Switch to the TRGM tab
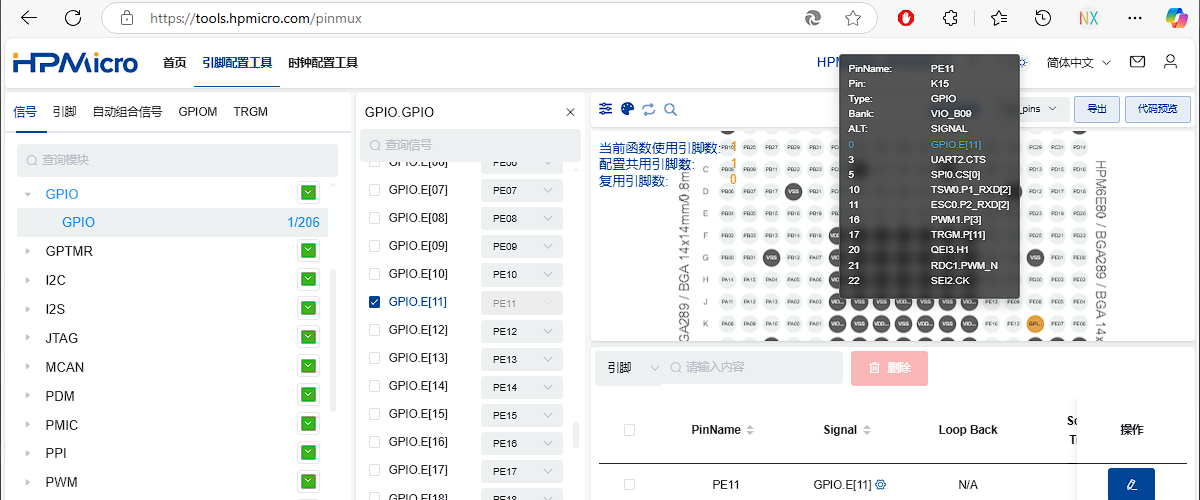Viewport: 1200px width, 500px height. pyautogui.click(x=250, y=112)
